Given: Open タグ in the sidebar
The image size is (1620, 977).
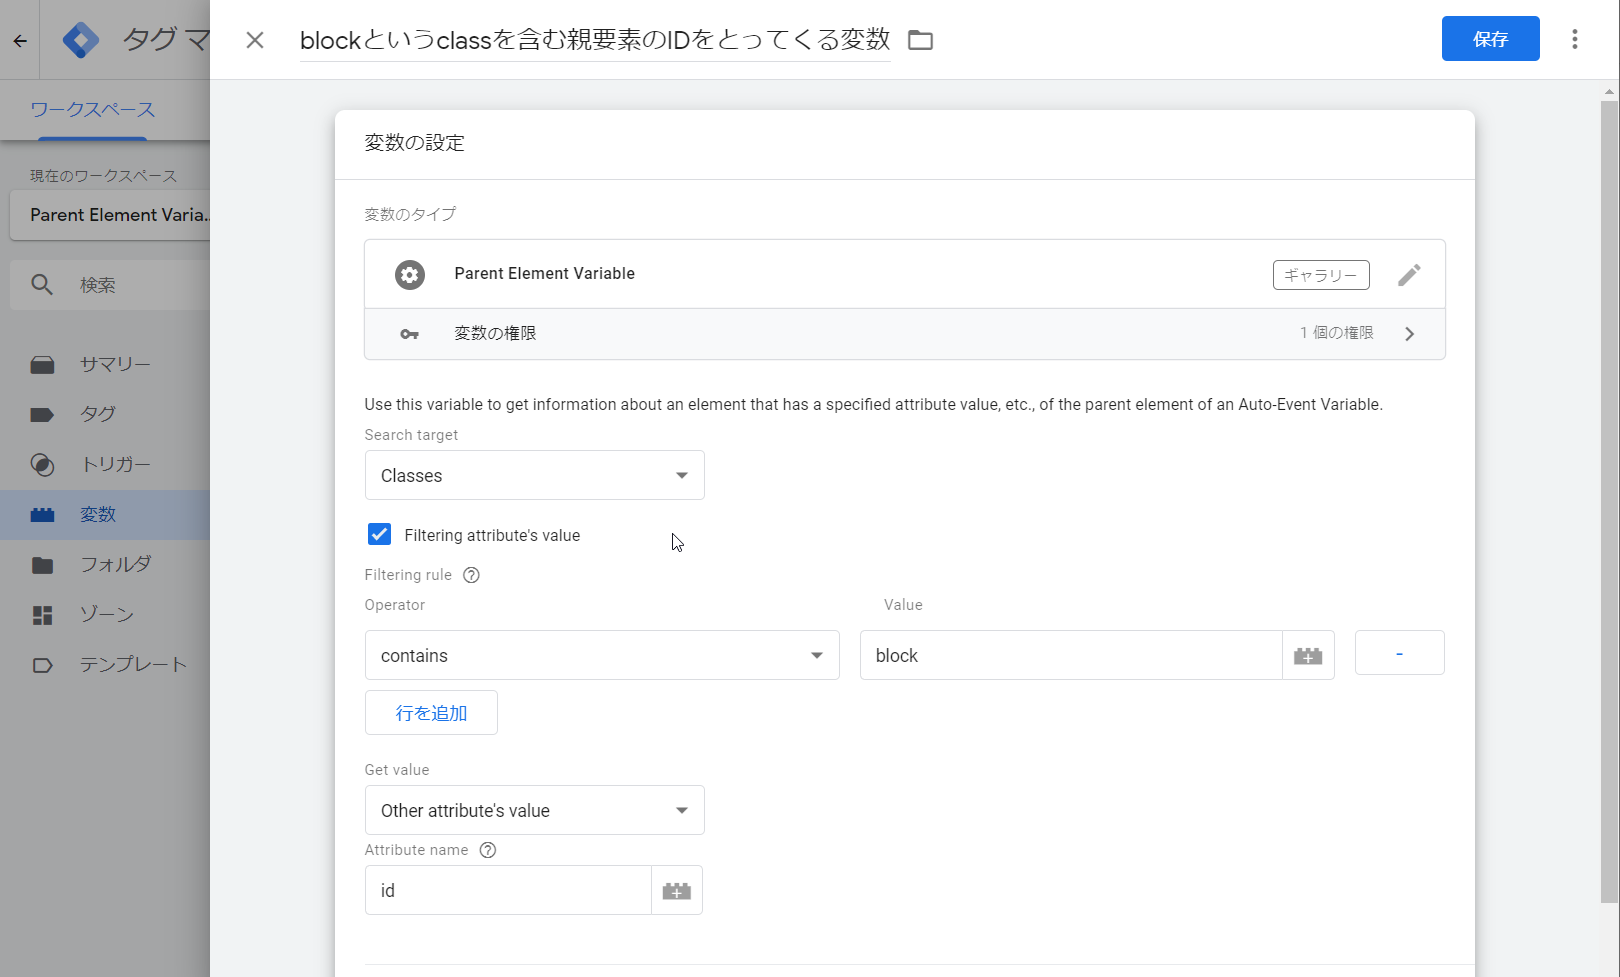Looking at the screenshot, I should [x=105, y=415].
